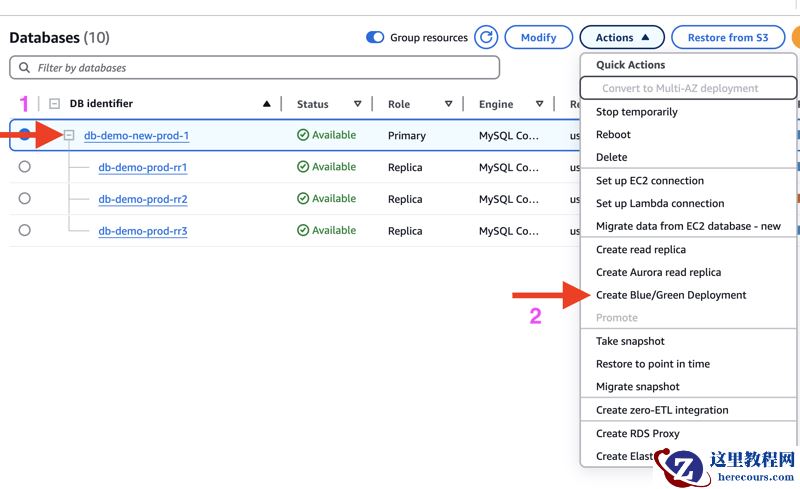
Task: Click Replica role of db-demo-prod-rr3
Action: coord(405,231)
